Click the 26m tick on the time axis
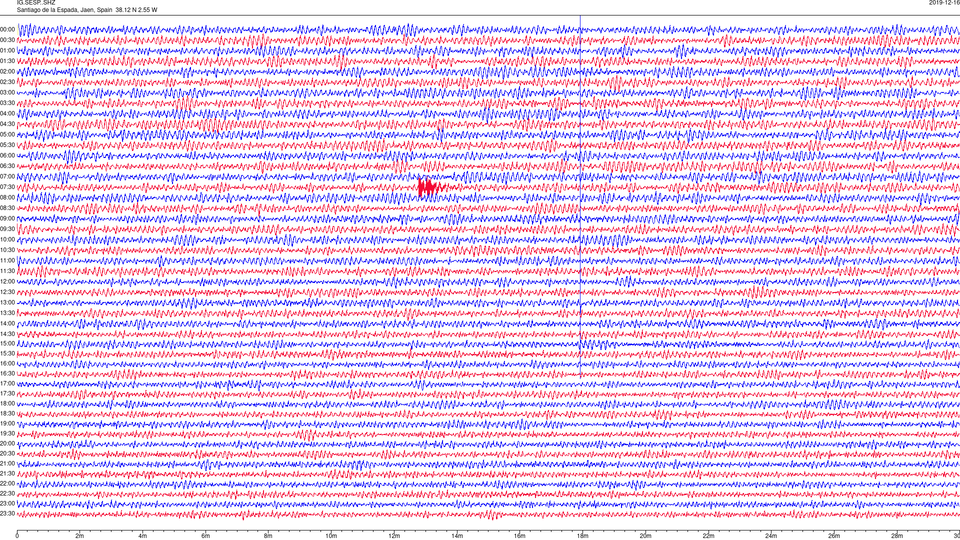 coord(834,536)
